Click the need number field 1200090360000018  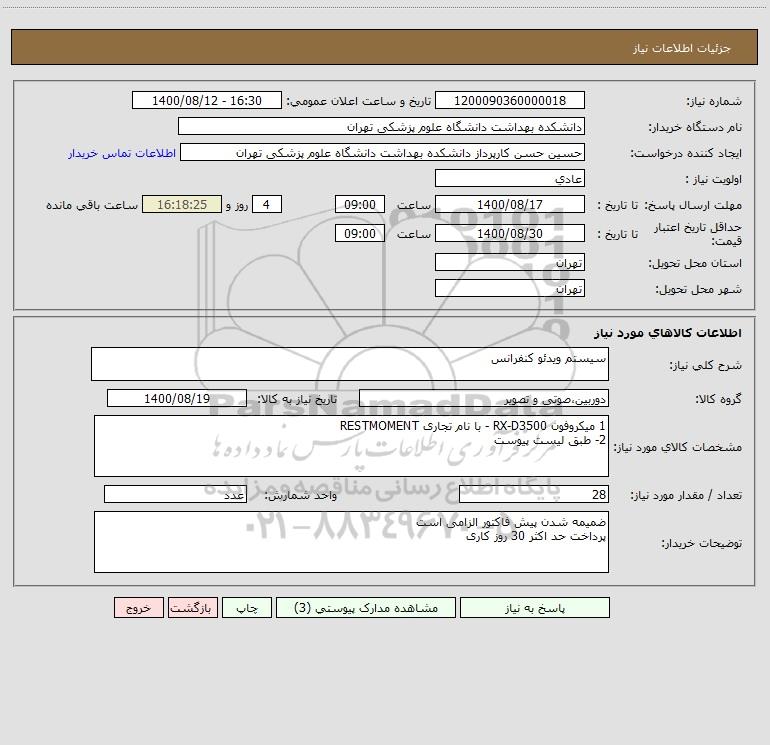pos(510,100)
